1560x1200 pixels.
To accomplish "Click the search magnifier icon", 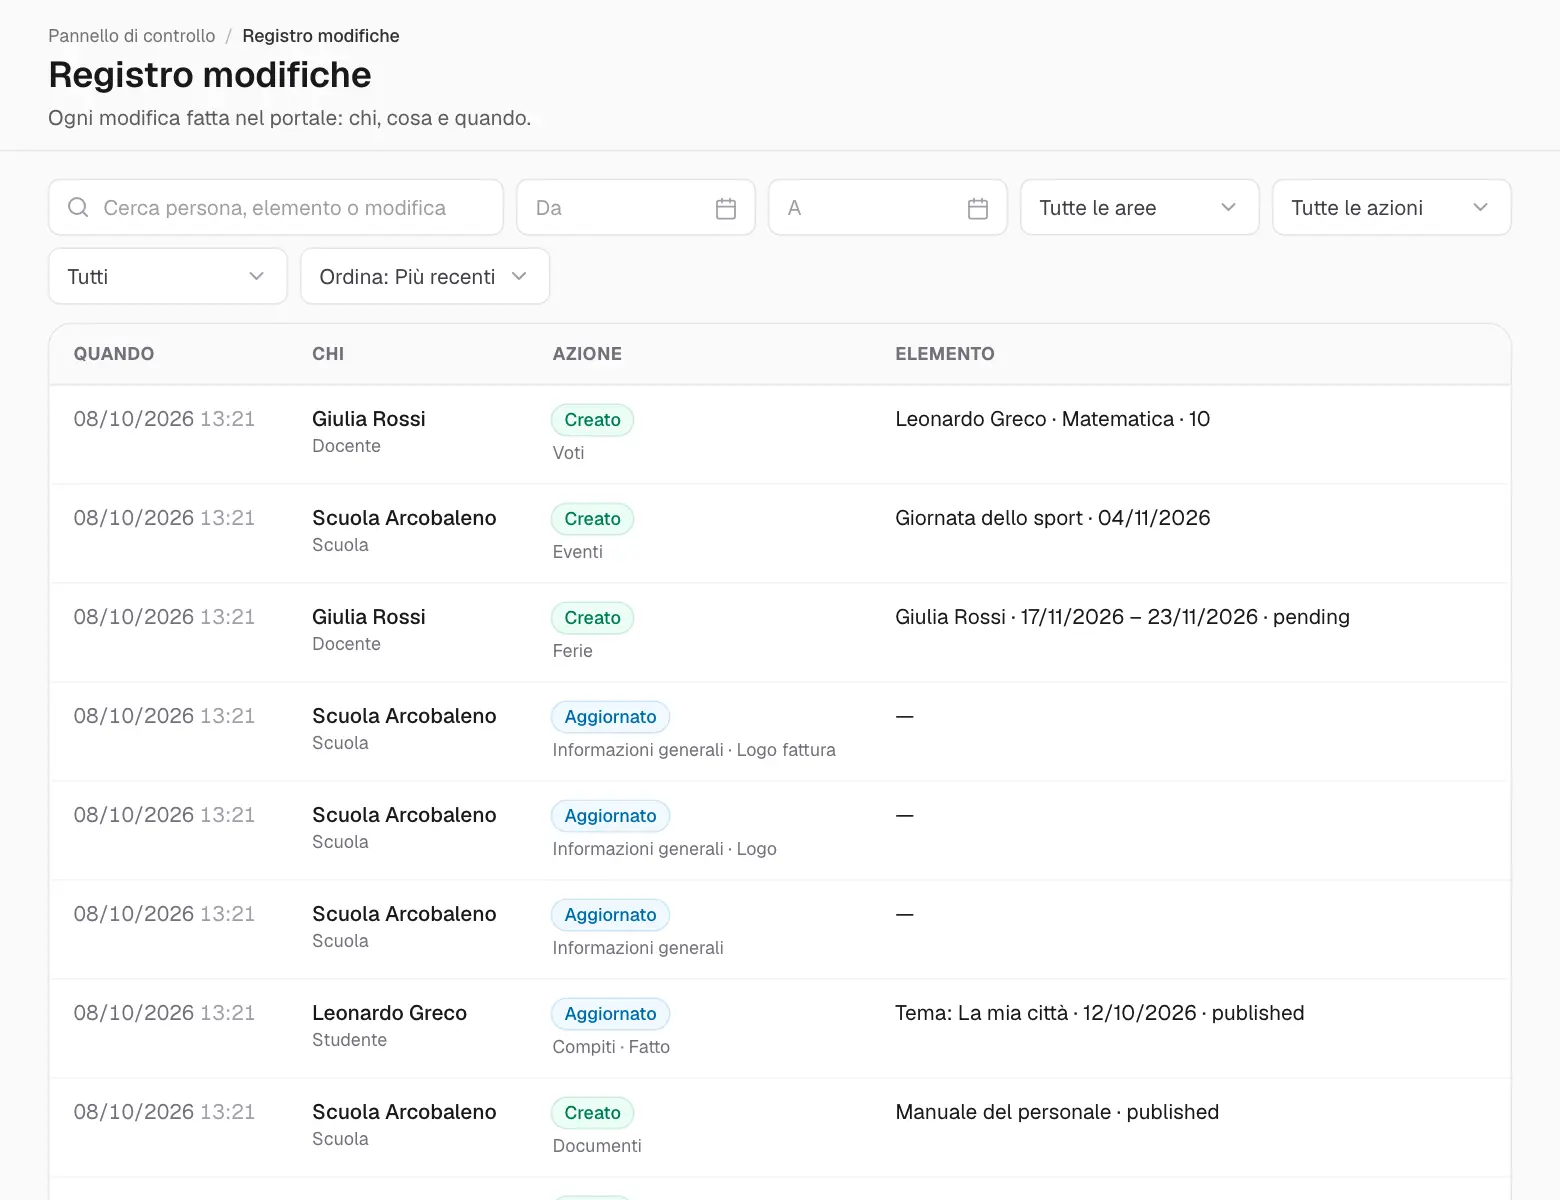I will pos(78,208).
